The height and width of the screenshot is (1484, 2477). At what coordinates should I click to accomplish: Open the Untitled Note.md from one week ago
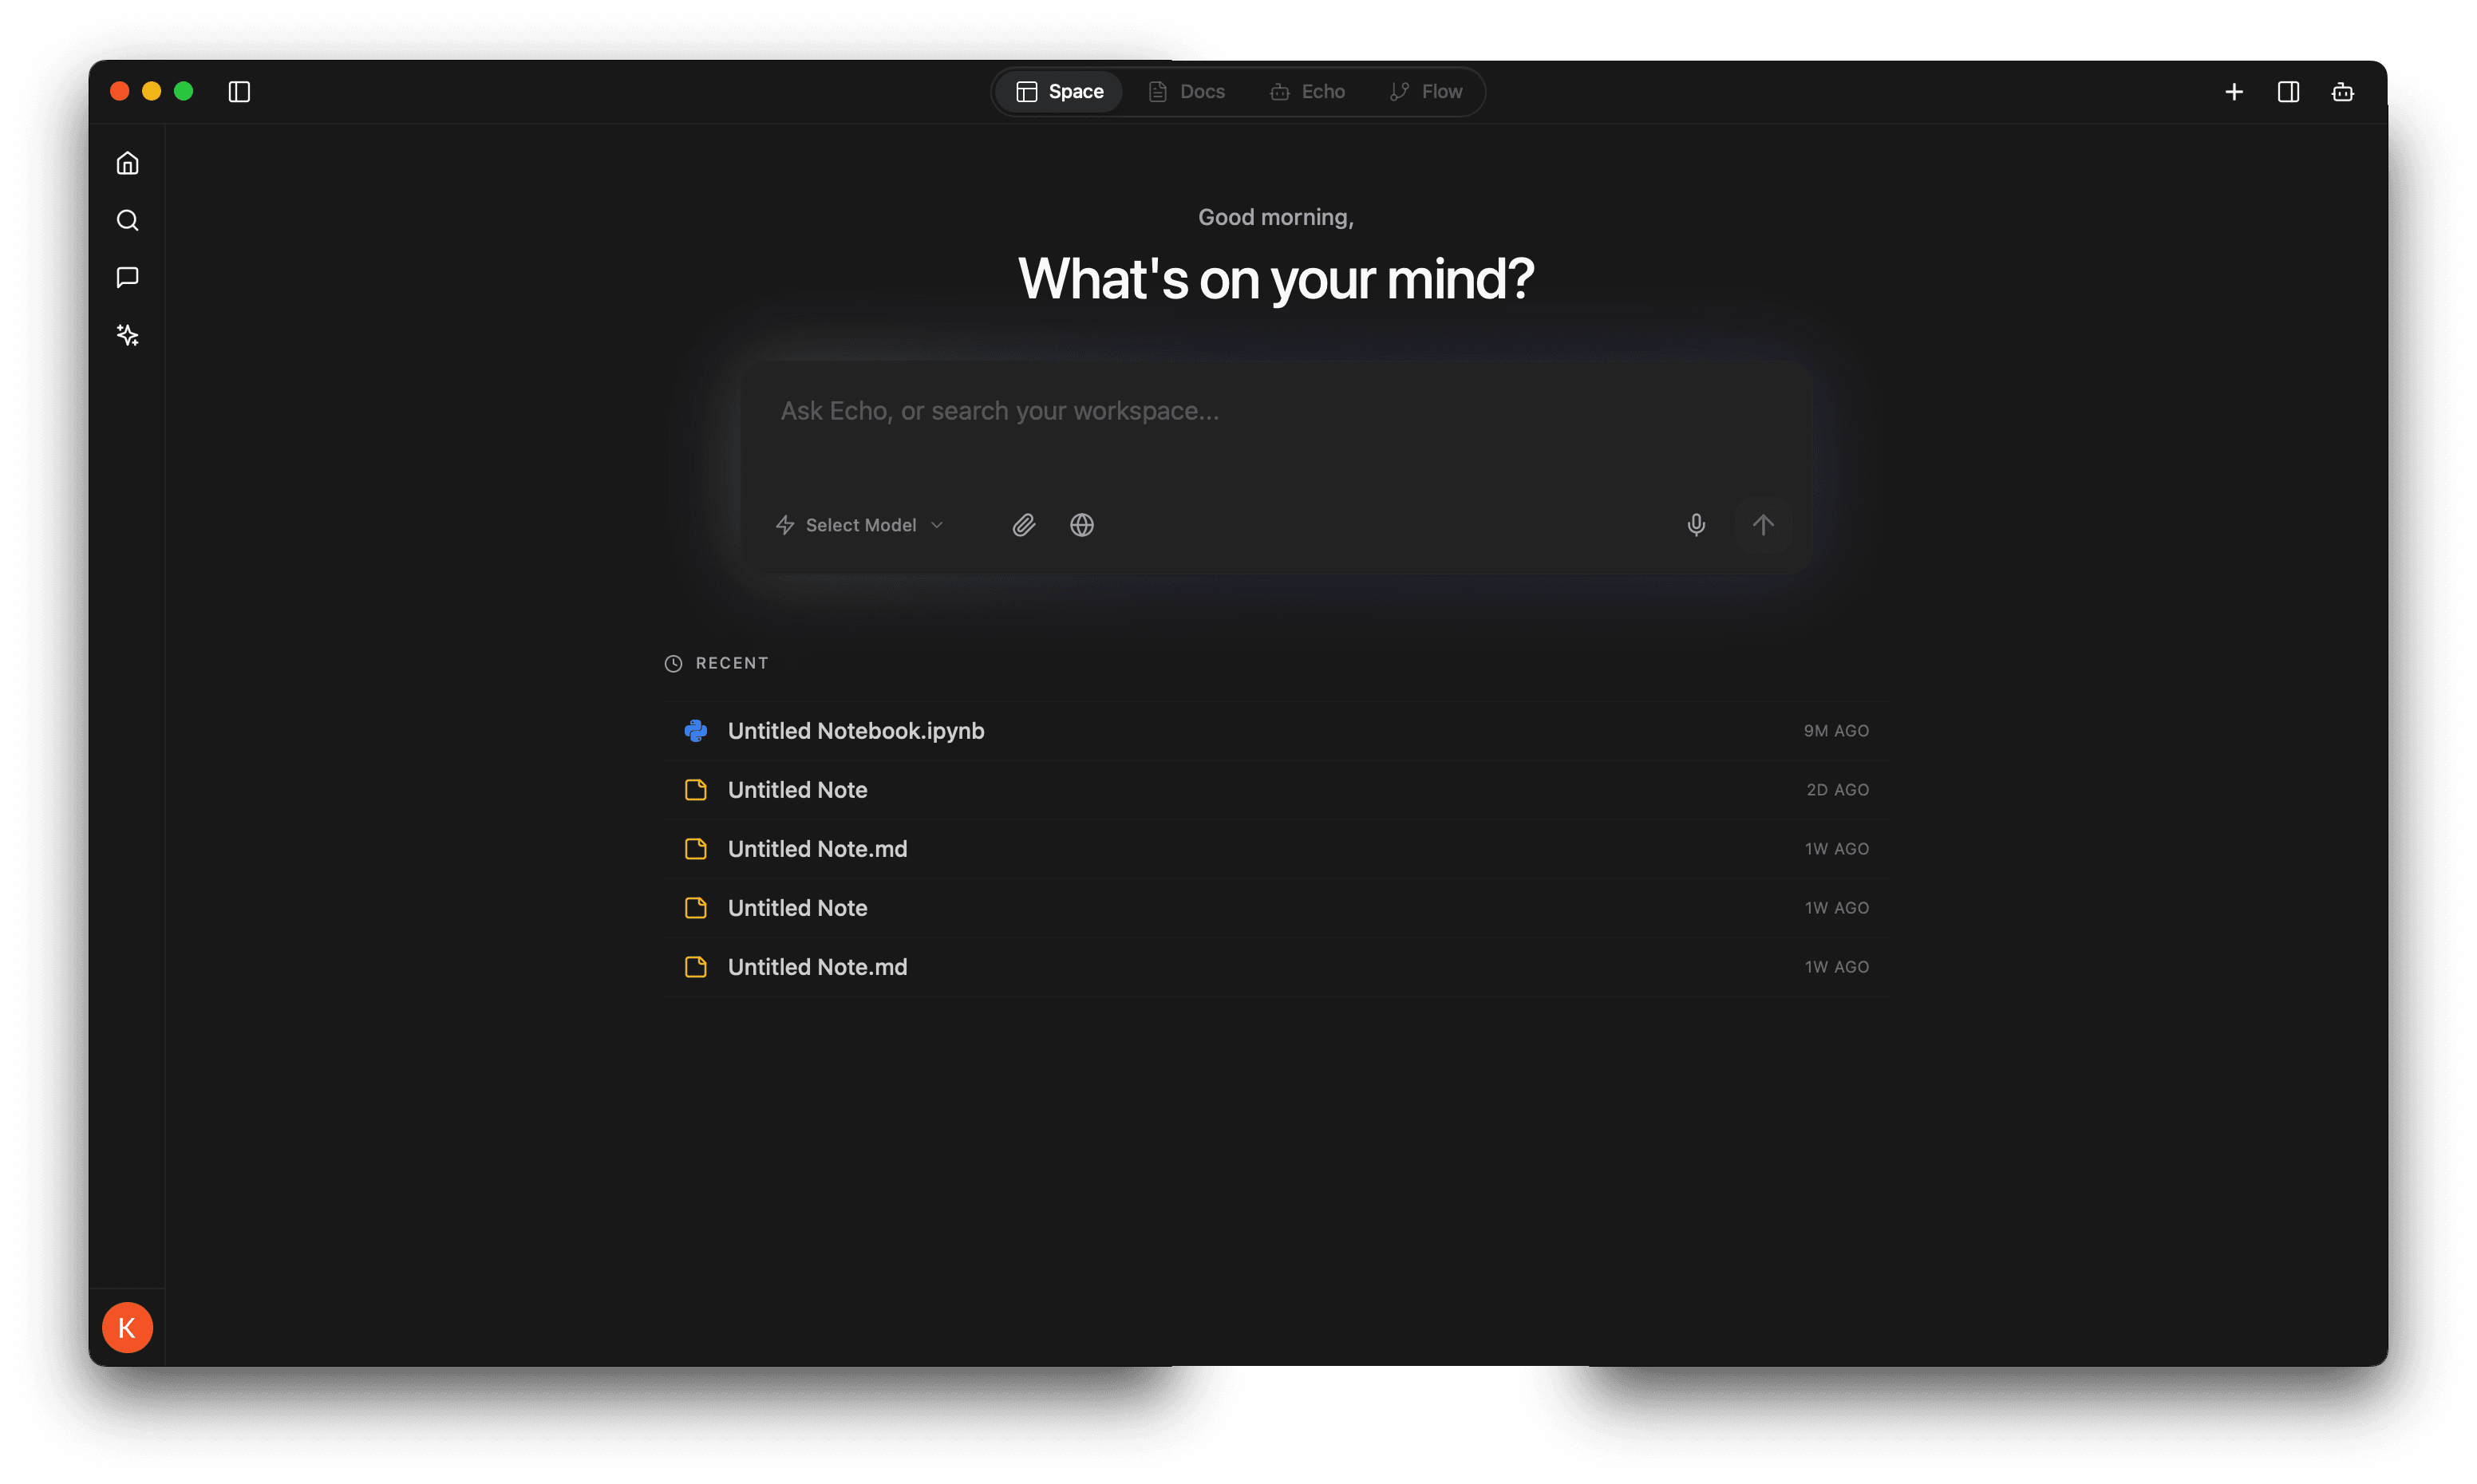(x=817, y=848)
